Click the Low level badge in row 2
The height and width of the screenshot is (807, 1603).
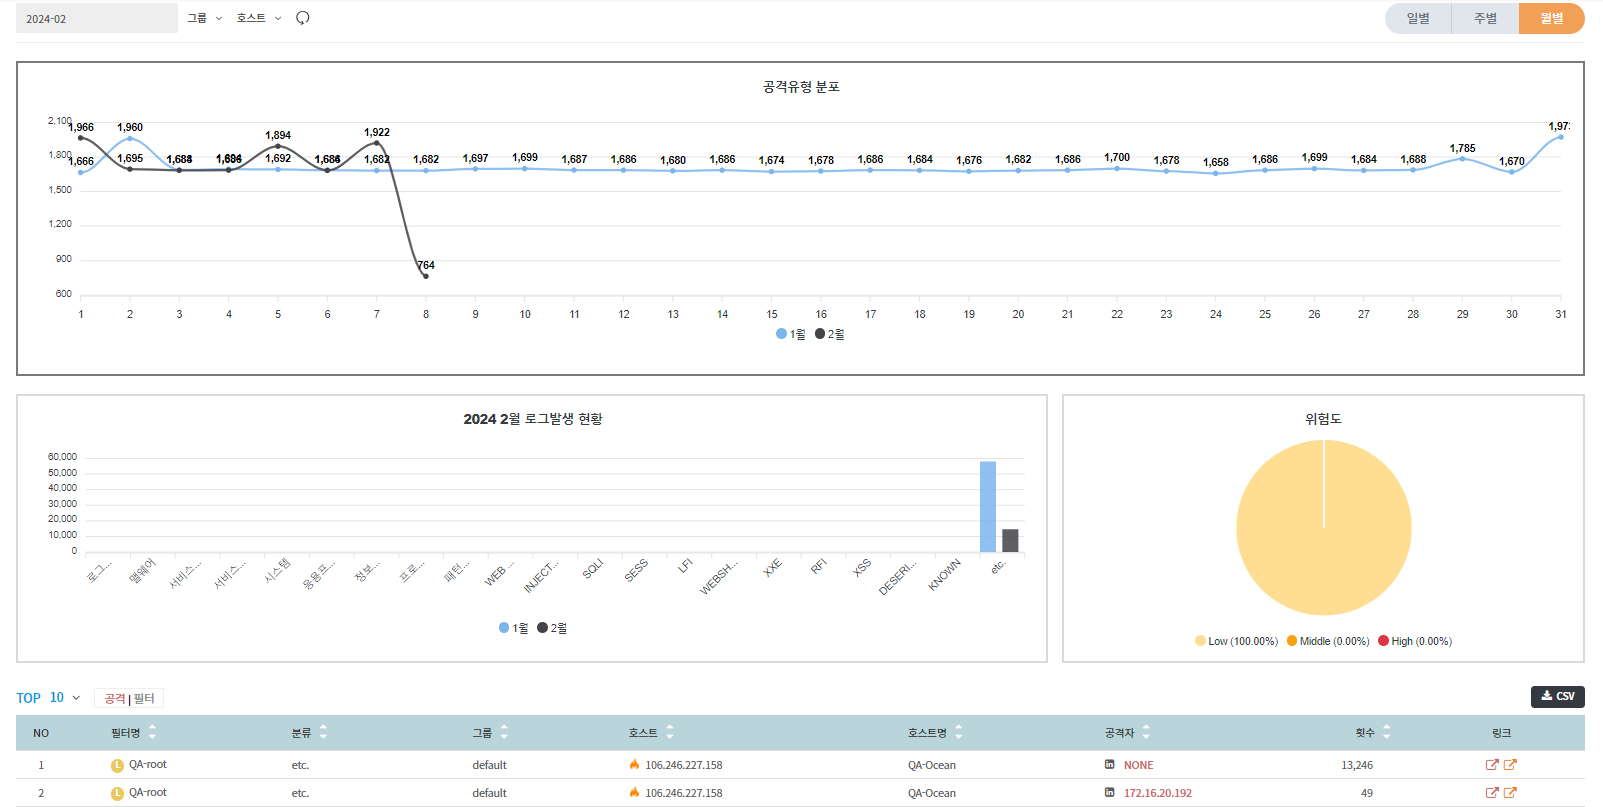117,793
